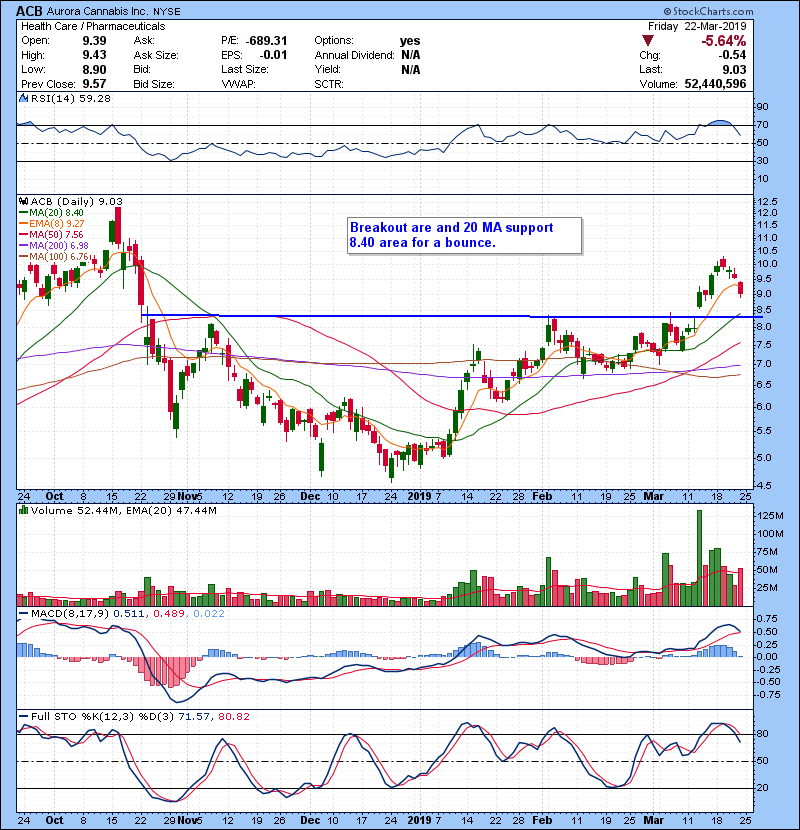Click the orange EMA(8) legend color line
800x830 pixels.
tap(23, 224)
